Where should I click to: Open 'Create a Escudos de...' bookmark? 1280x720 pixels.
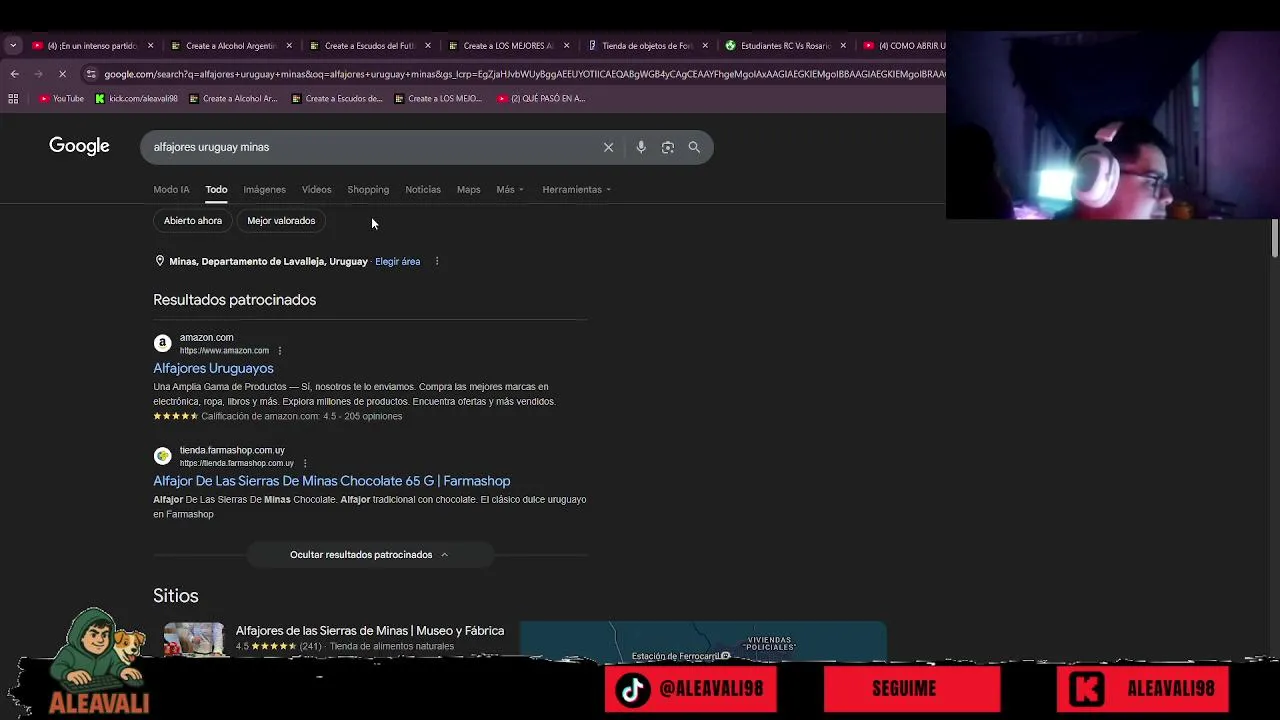(x=337, y=98)
